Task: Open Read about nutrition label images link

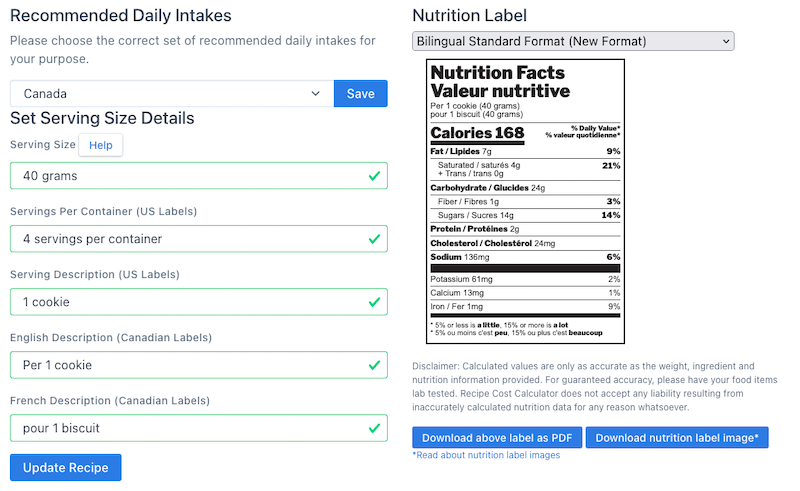Action: tap(486, 455)
